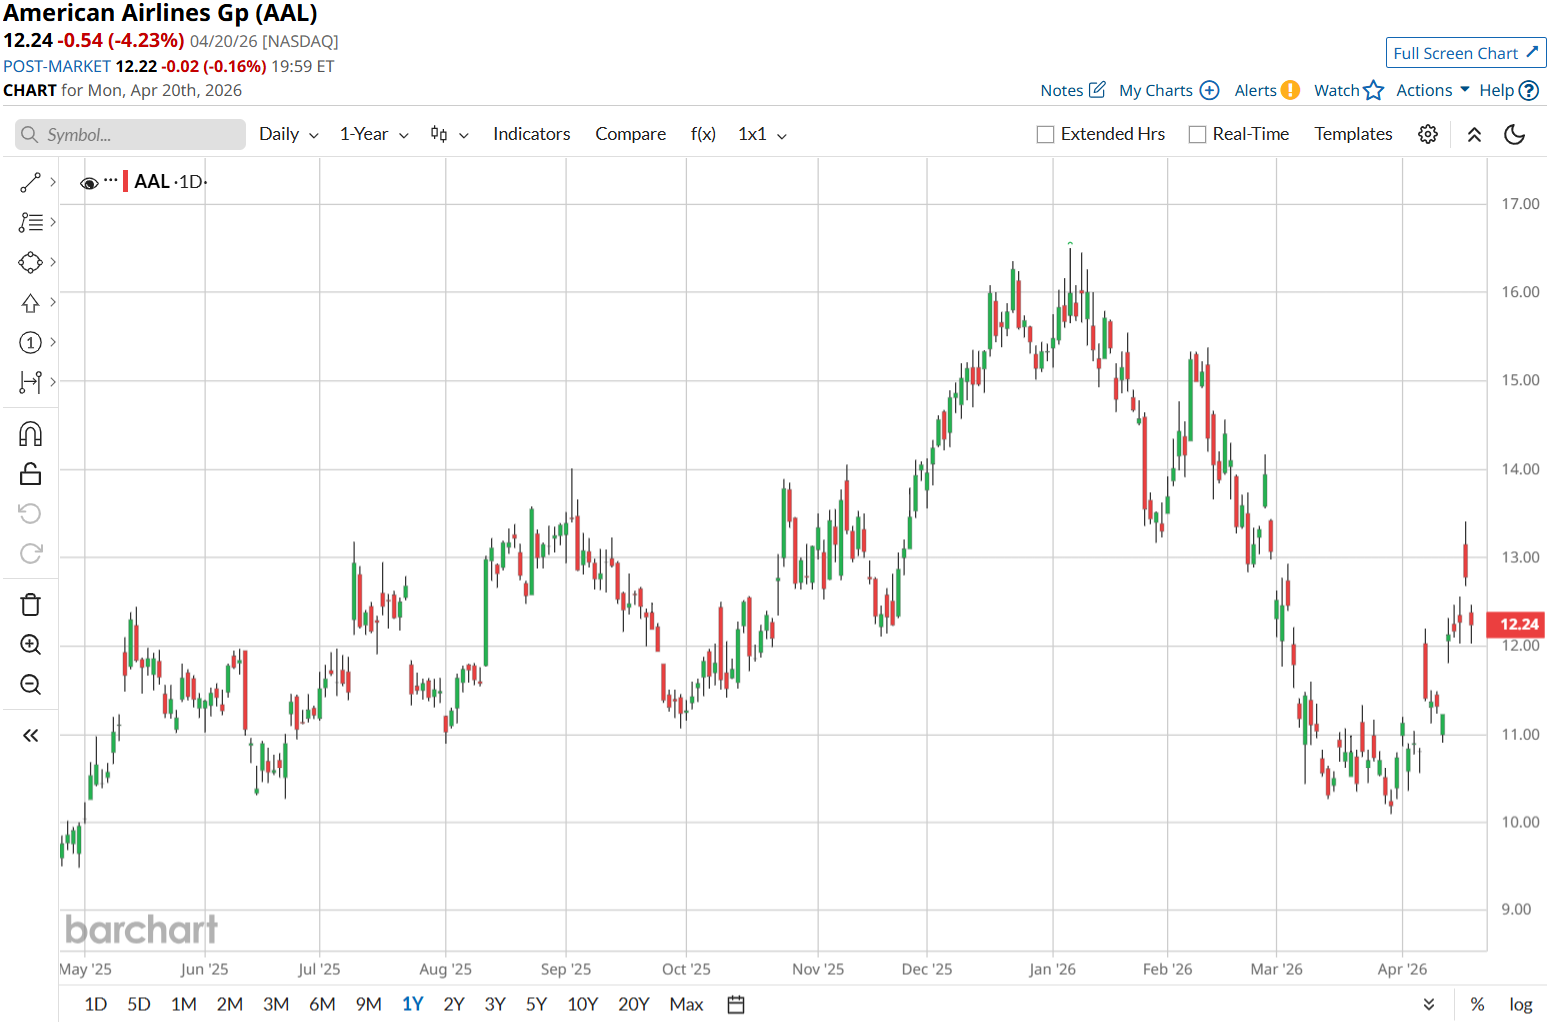
Task: Toggle magnet snap mode
Action: (30, 434)
